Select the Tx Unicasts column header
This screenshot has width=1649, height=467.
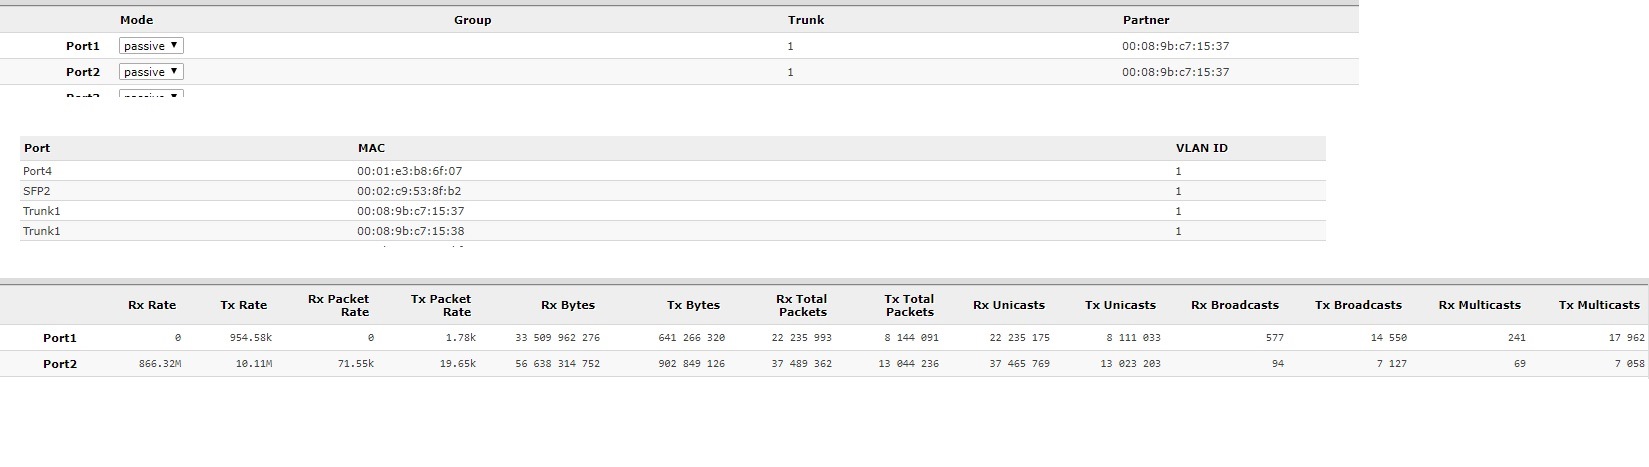pos(1120,305)
